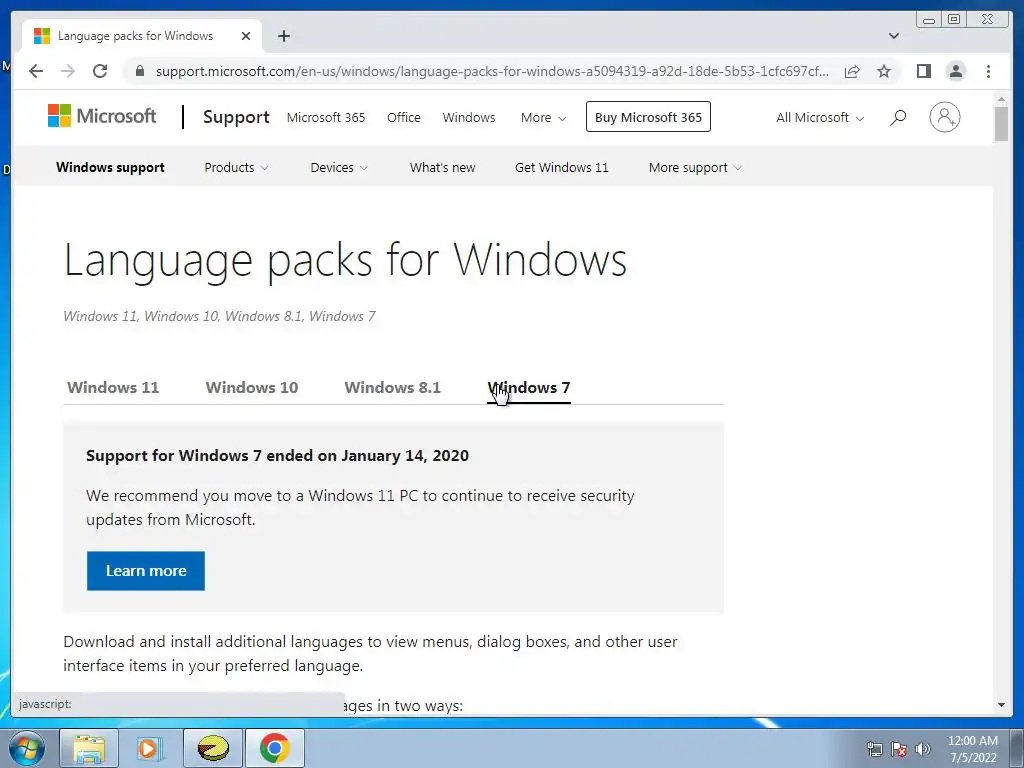Select the Windows 7 tab
Screen dimensions: 1024x768
pos(529,387)
